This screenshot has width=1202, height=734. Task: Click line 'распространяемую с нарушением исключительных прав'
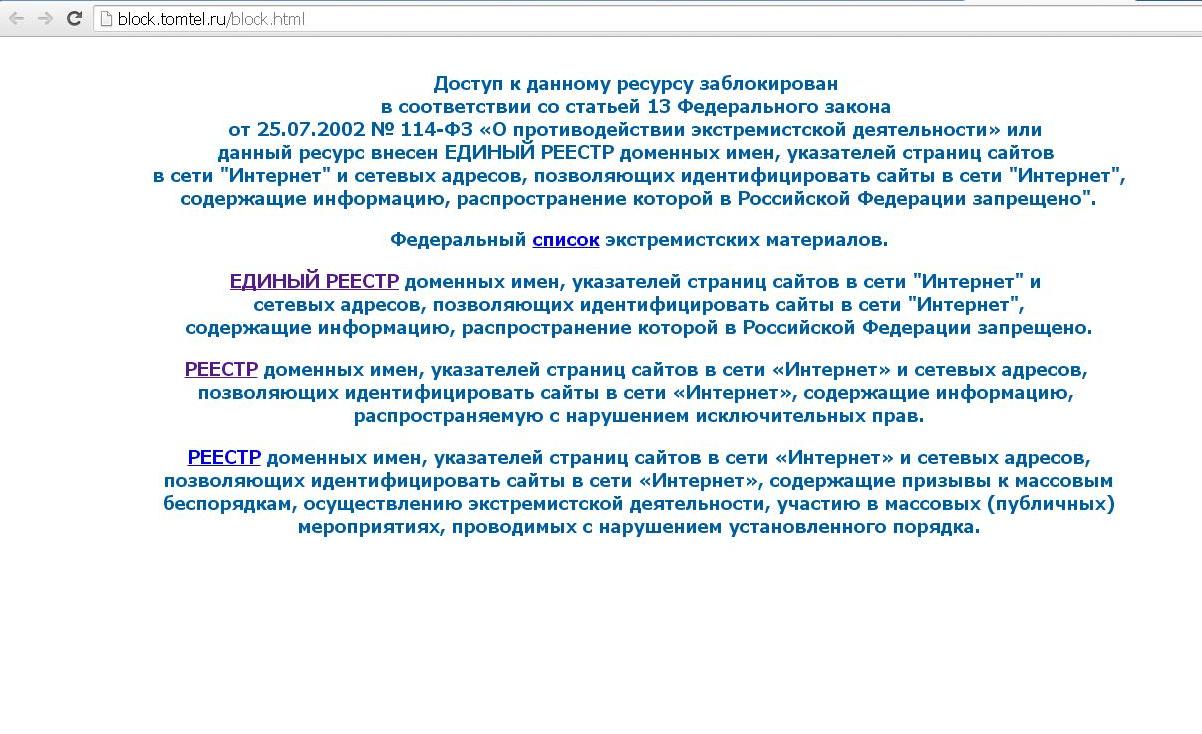point(638,416)
